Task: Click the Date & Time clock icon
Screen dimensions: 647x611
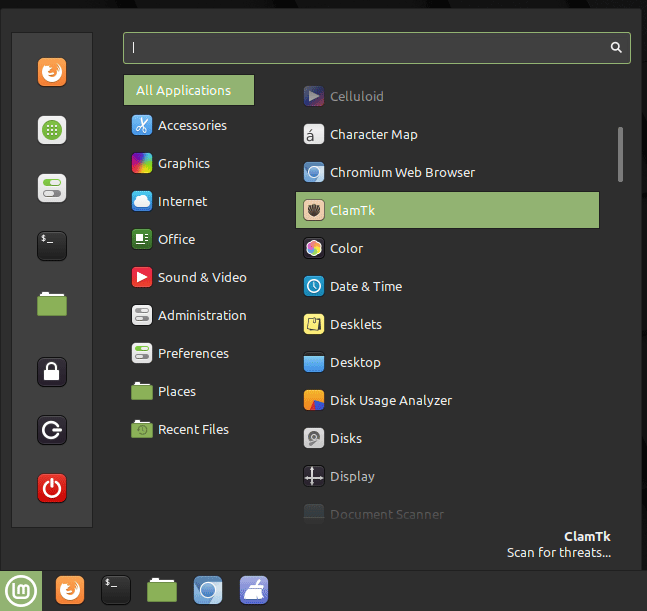Action: point(314,286)
